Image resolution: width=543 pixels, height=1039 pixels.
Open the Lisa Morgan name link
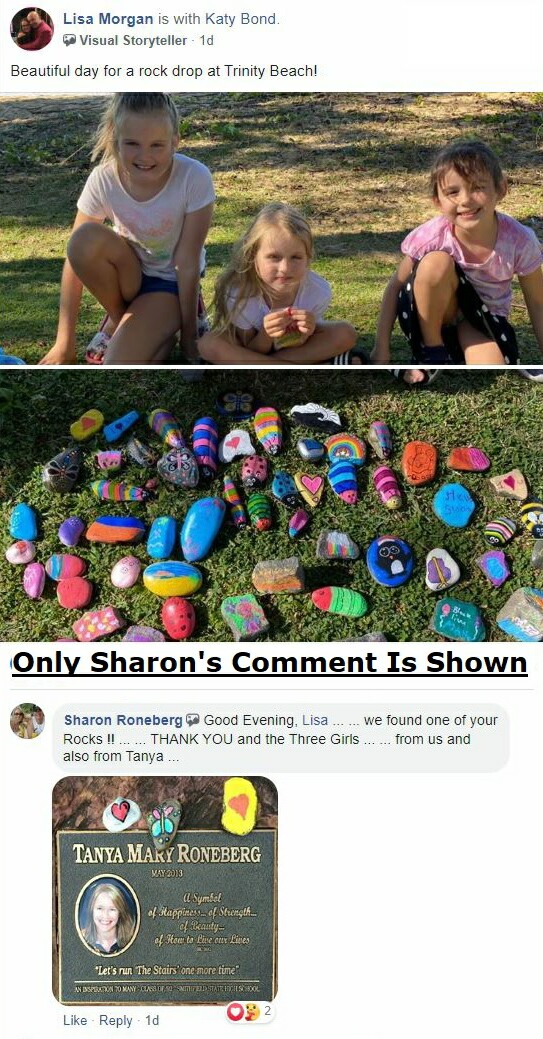point(108,19)
